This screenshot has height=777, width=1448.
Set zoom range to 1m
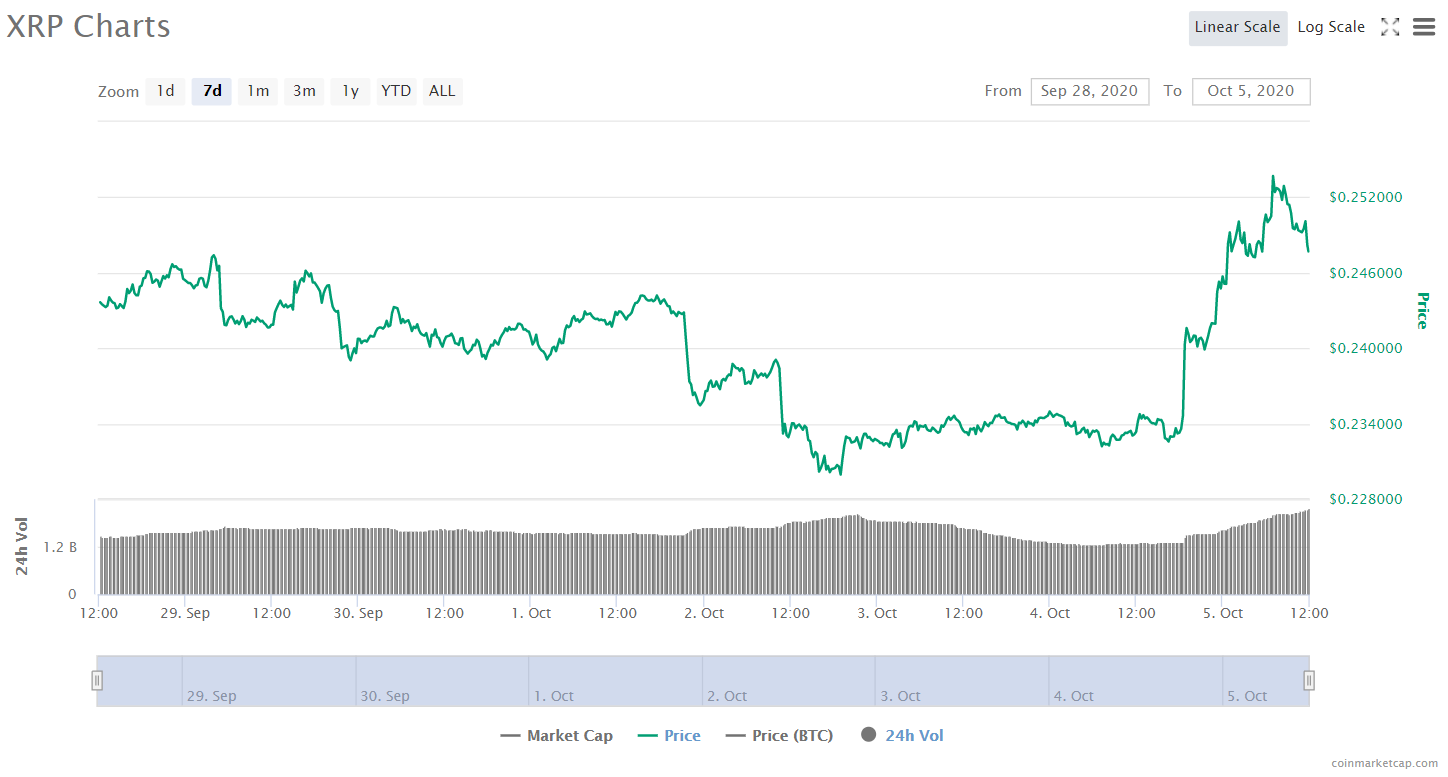(x=258, y=91)
